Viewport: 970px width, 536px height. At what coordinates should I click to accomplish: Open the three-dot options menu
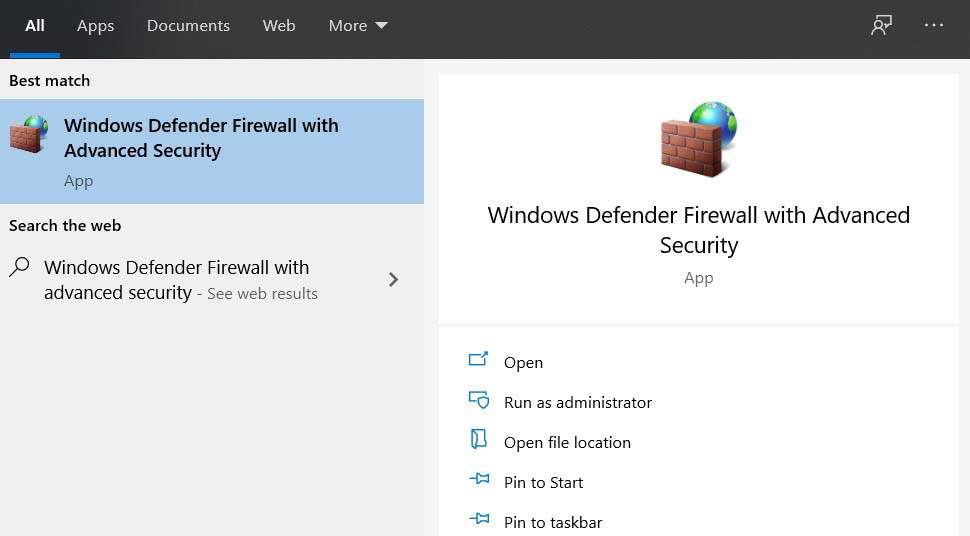point(934,26)
